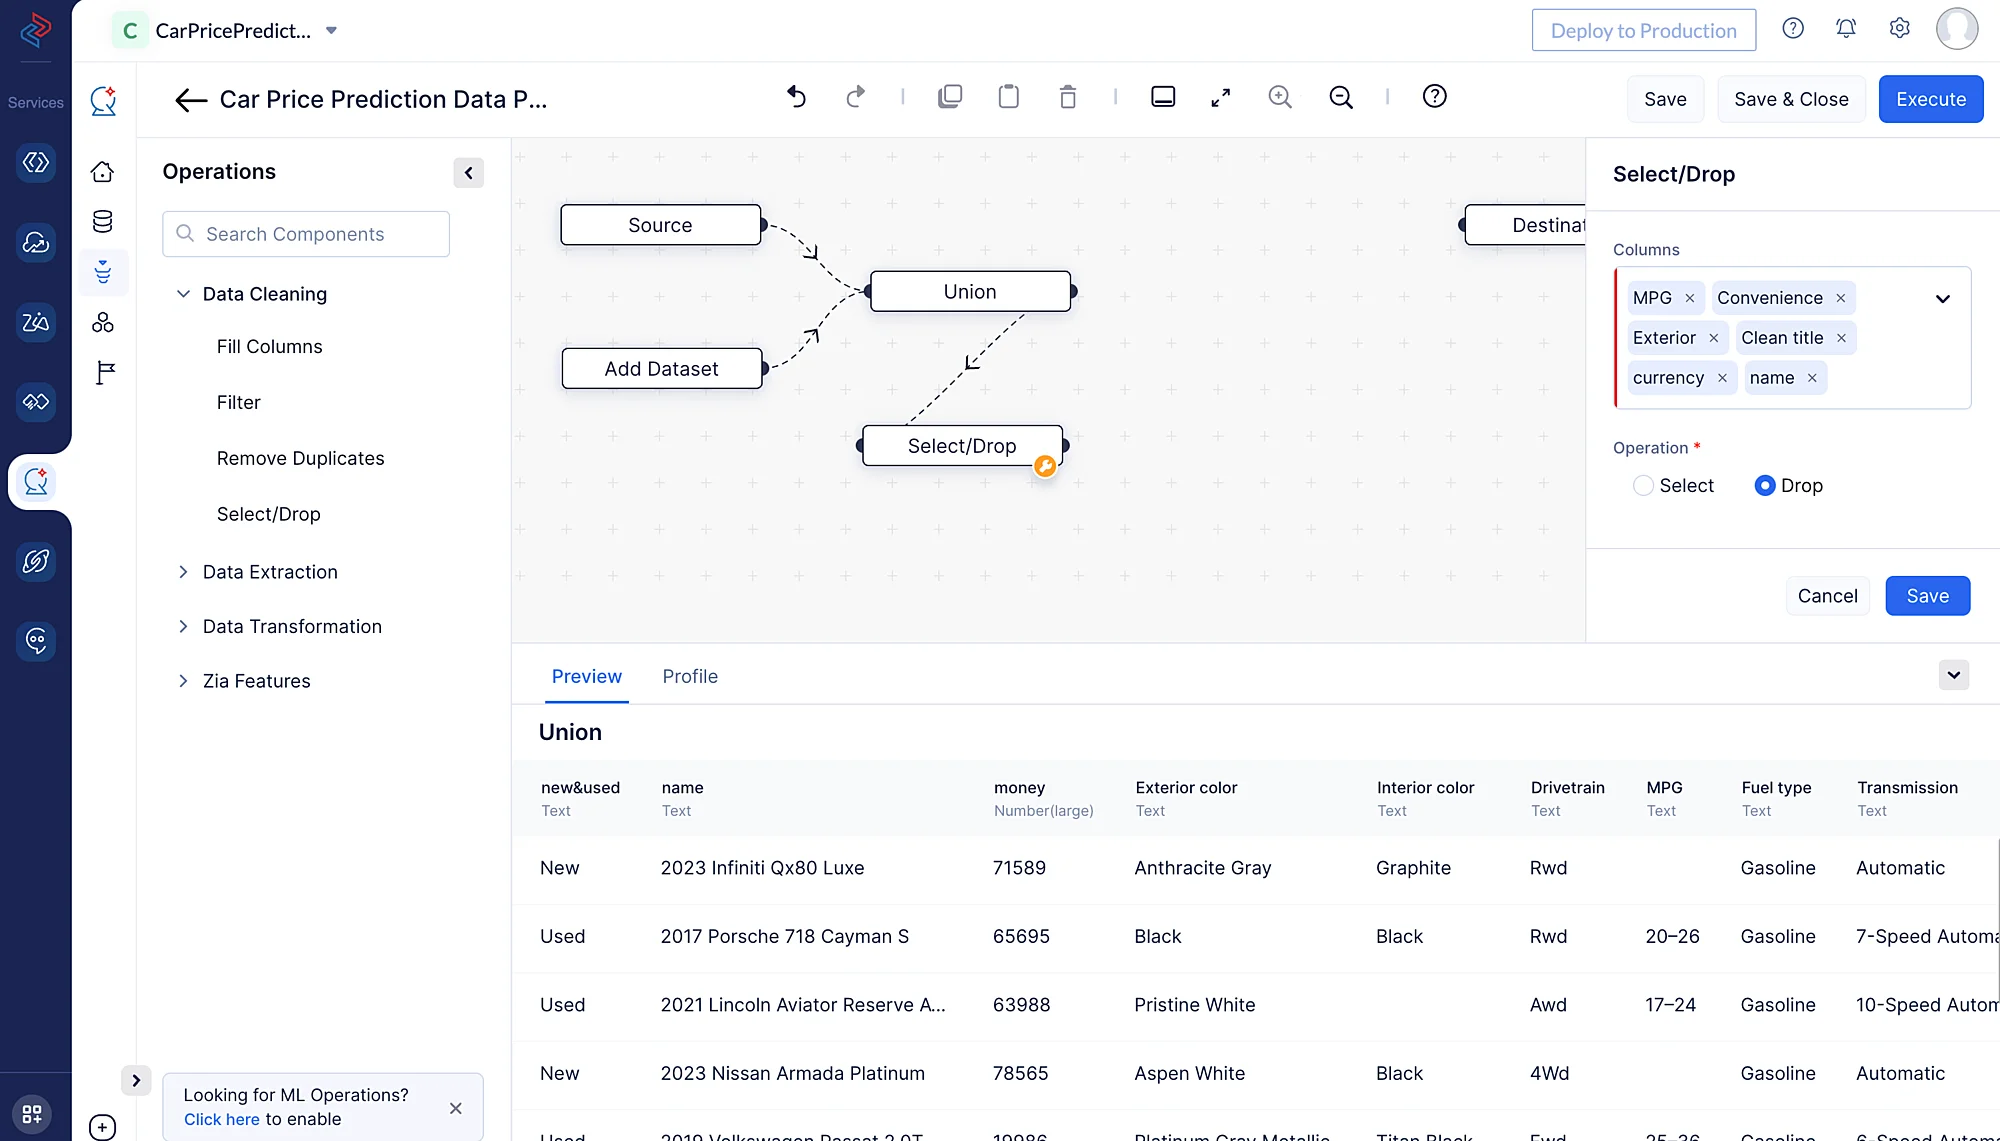The width and height of the screenshot is (2000, 1141).
Task: Dismiss the ML Operations notice
Action: pyautogui.click(x=456, y=1108)
